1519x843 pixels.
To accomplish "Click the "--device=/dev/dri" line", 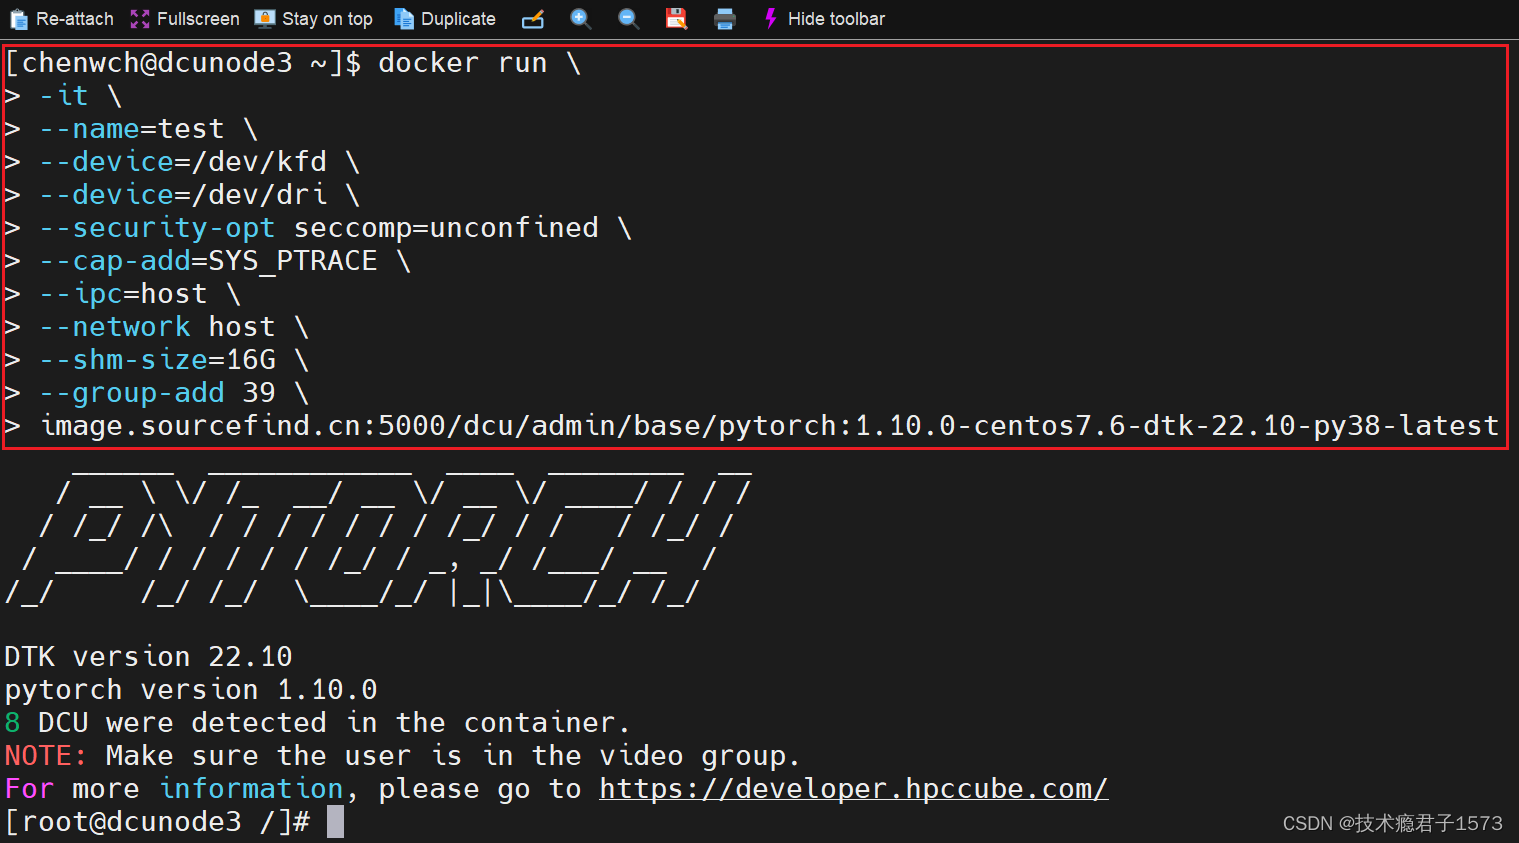I will point(183,195).
